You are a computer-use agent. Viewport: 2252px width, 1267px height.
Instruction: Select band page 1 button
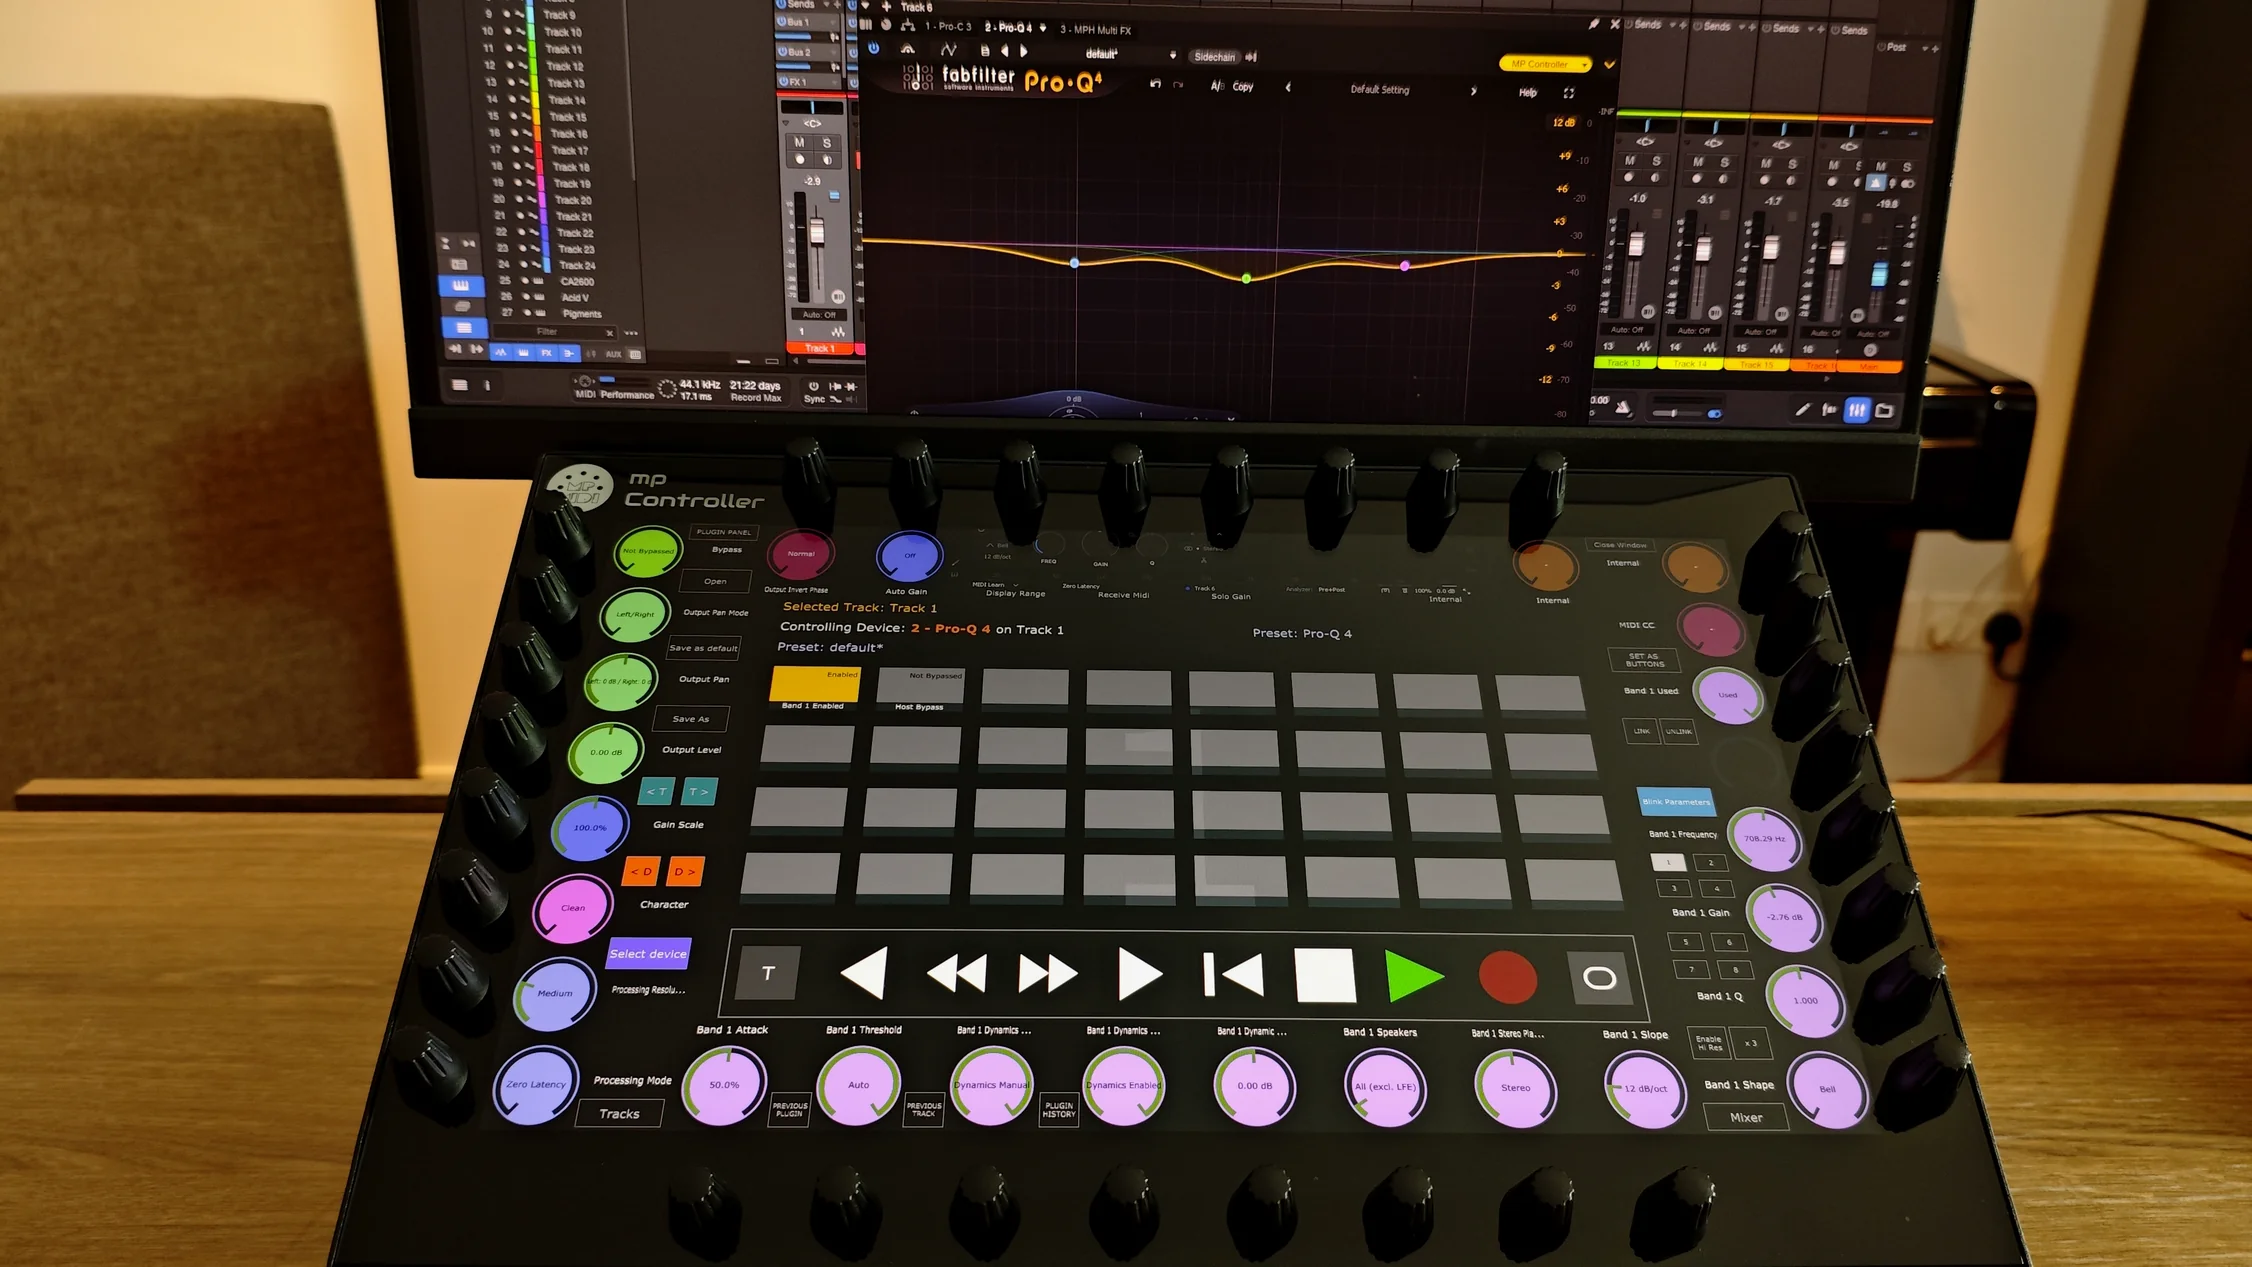click(x=1668, y=862)
